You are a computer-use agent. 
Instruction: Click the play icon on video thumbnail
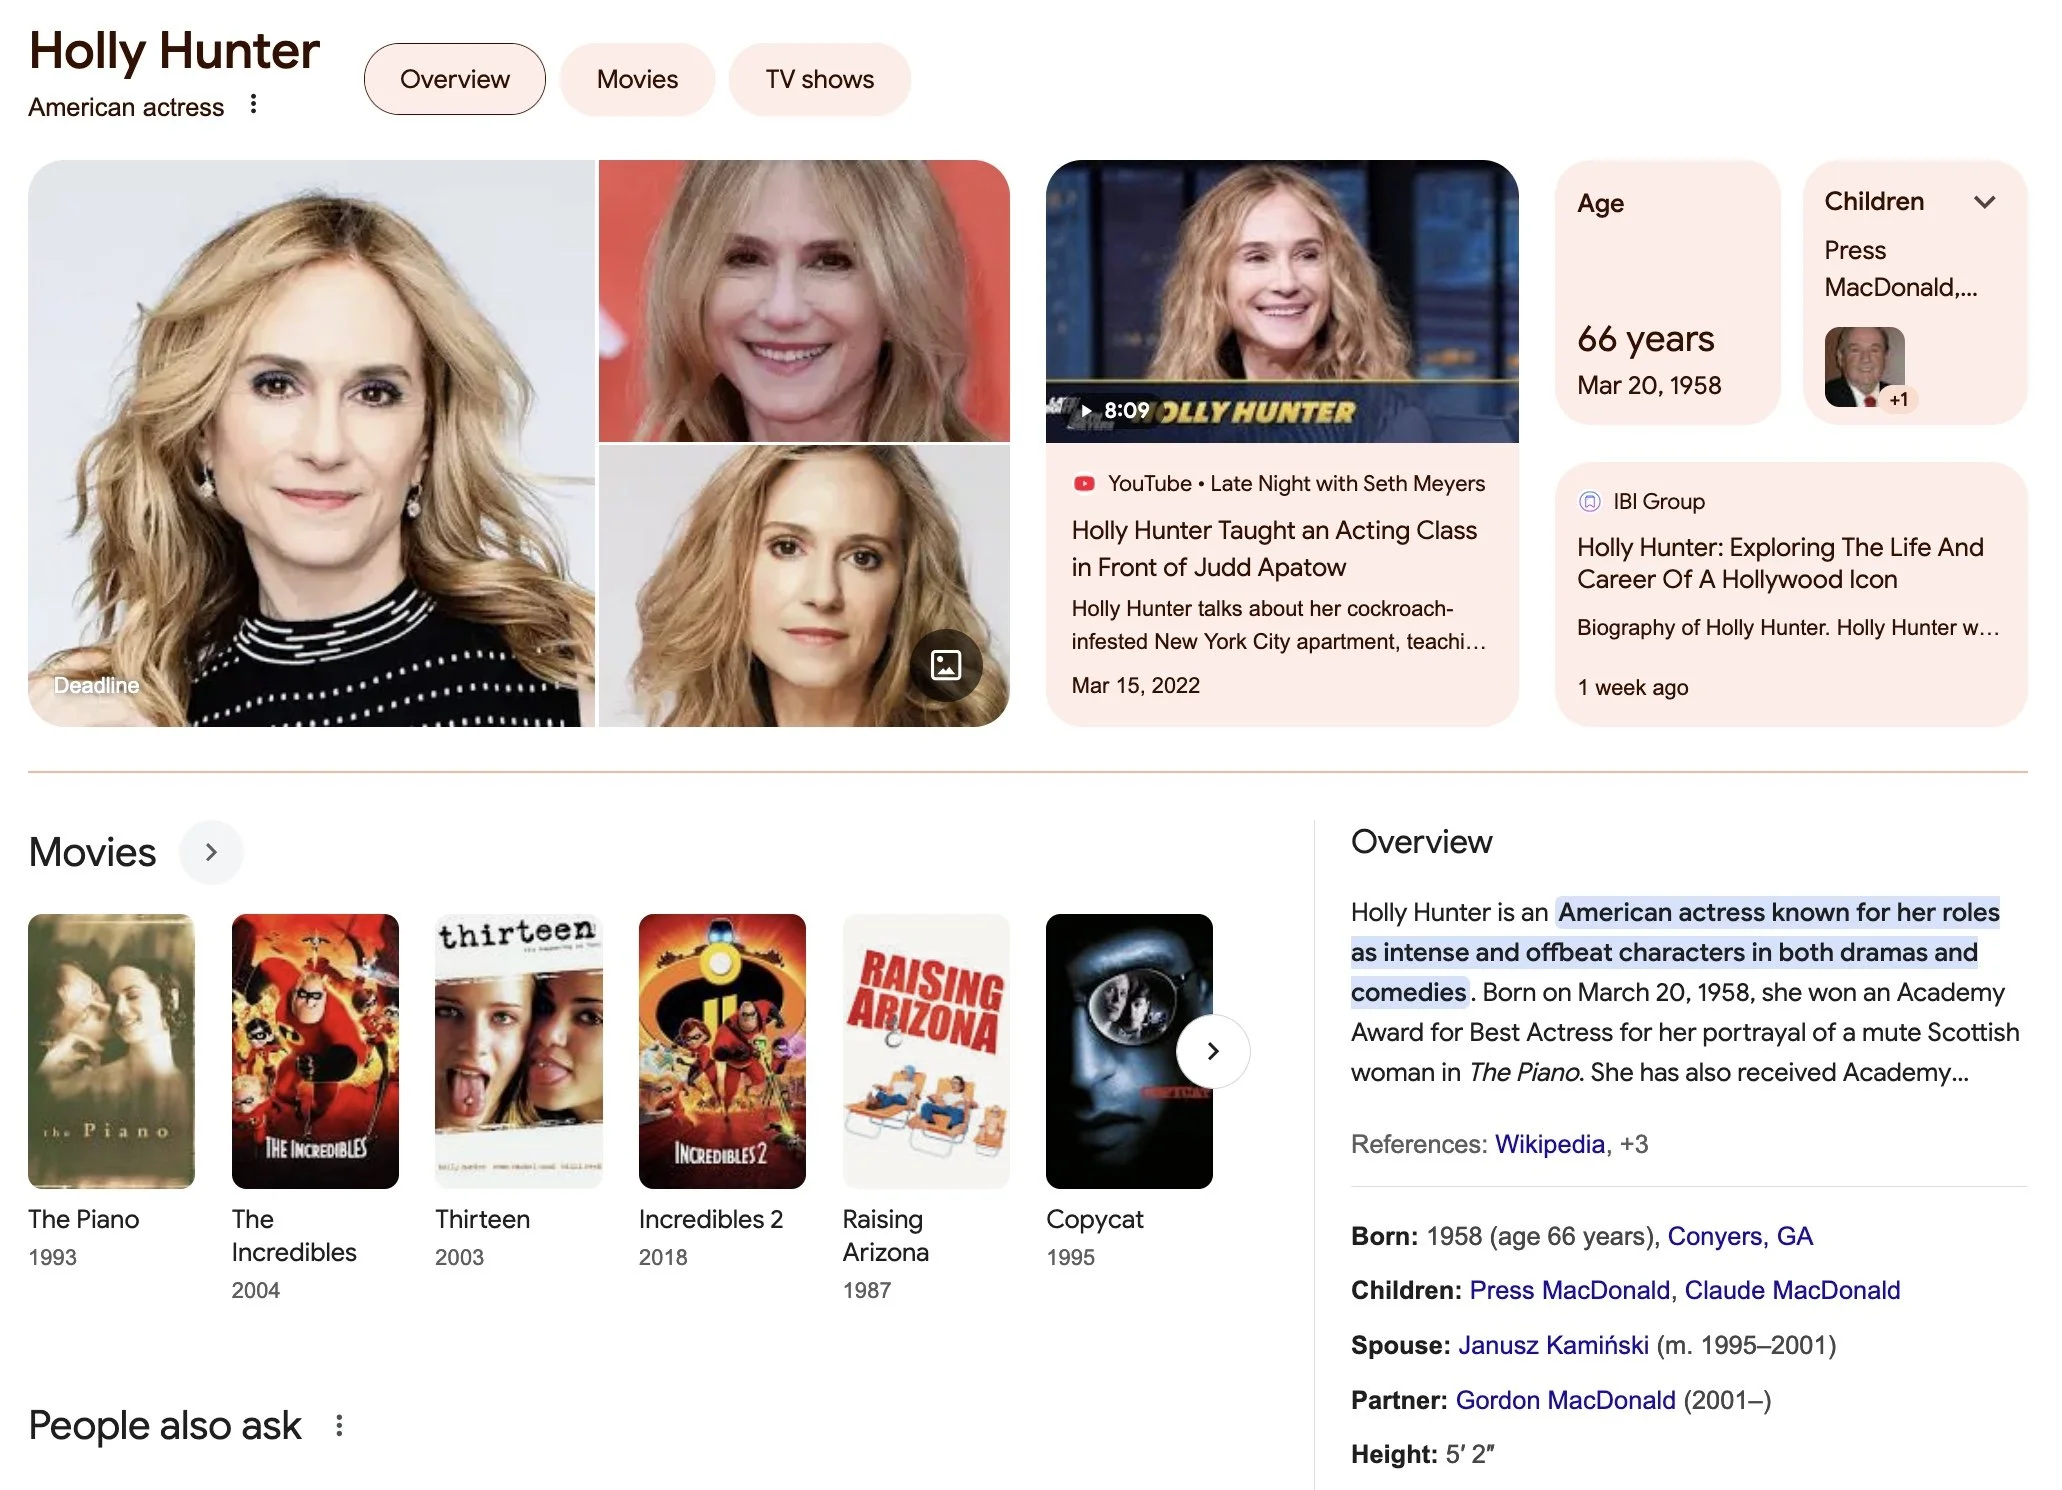click(1087, 410)
